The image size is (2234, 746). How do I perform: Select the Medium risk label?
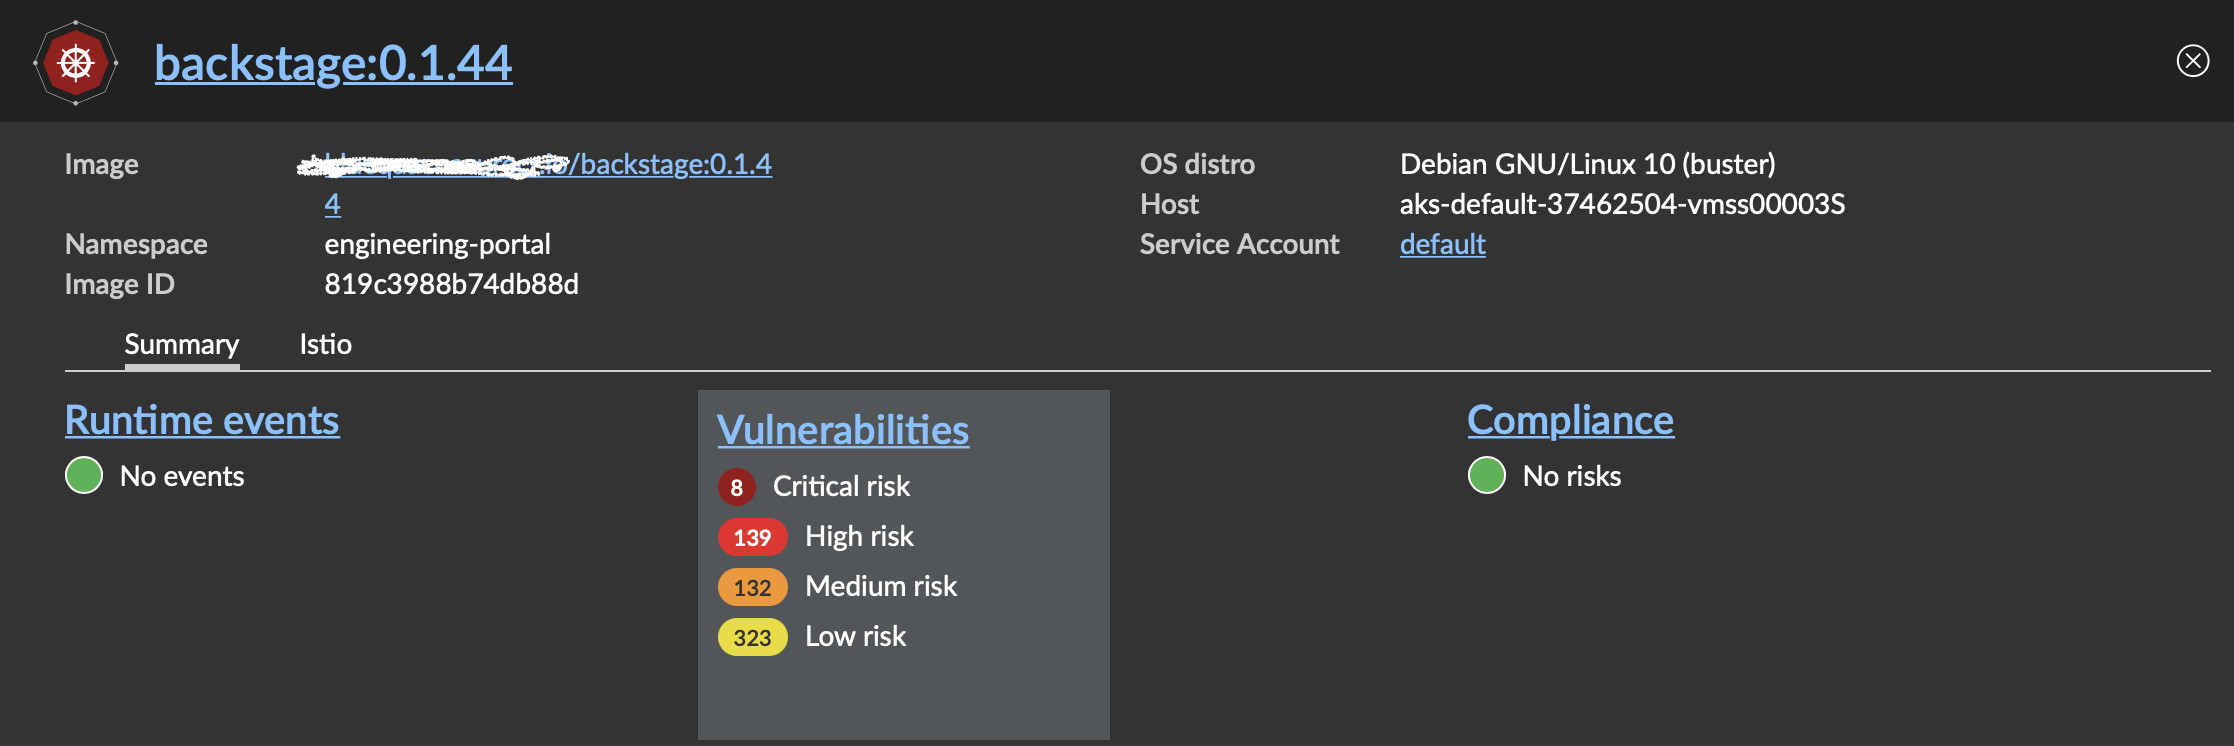click(x=881, y=586)
